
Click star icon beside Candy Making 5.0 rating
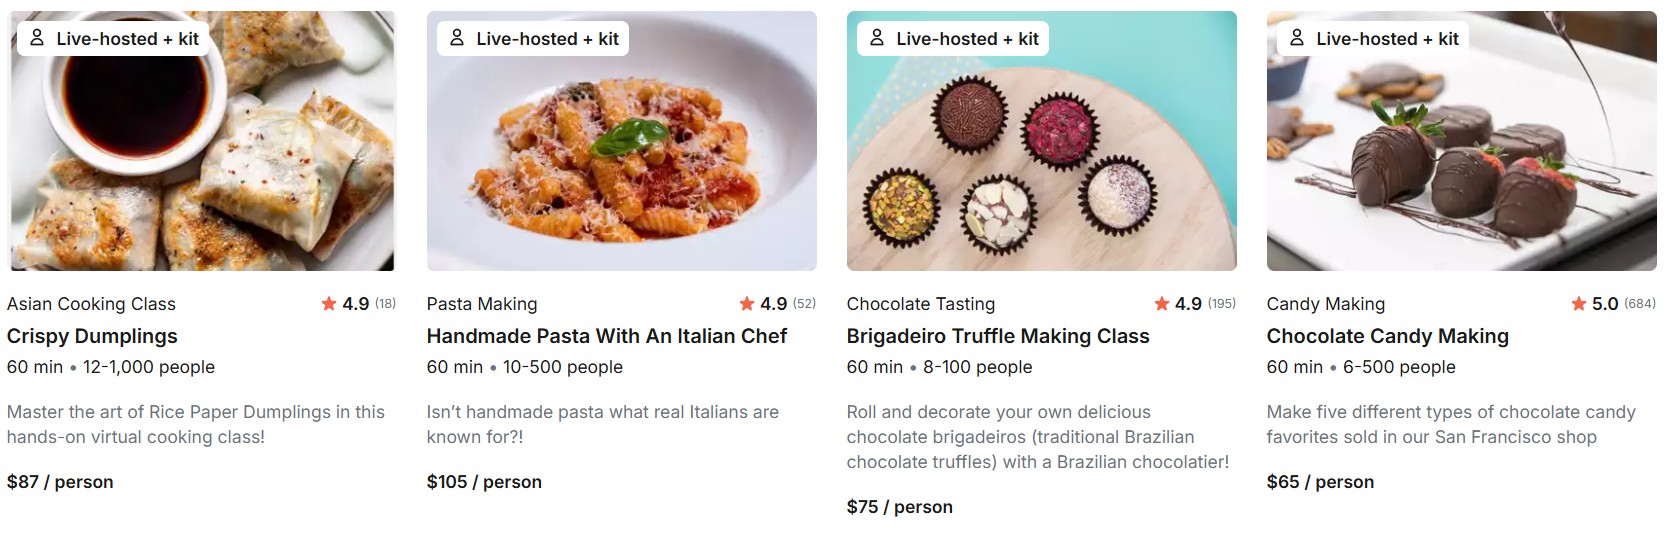[x=1579, y=303]
